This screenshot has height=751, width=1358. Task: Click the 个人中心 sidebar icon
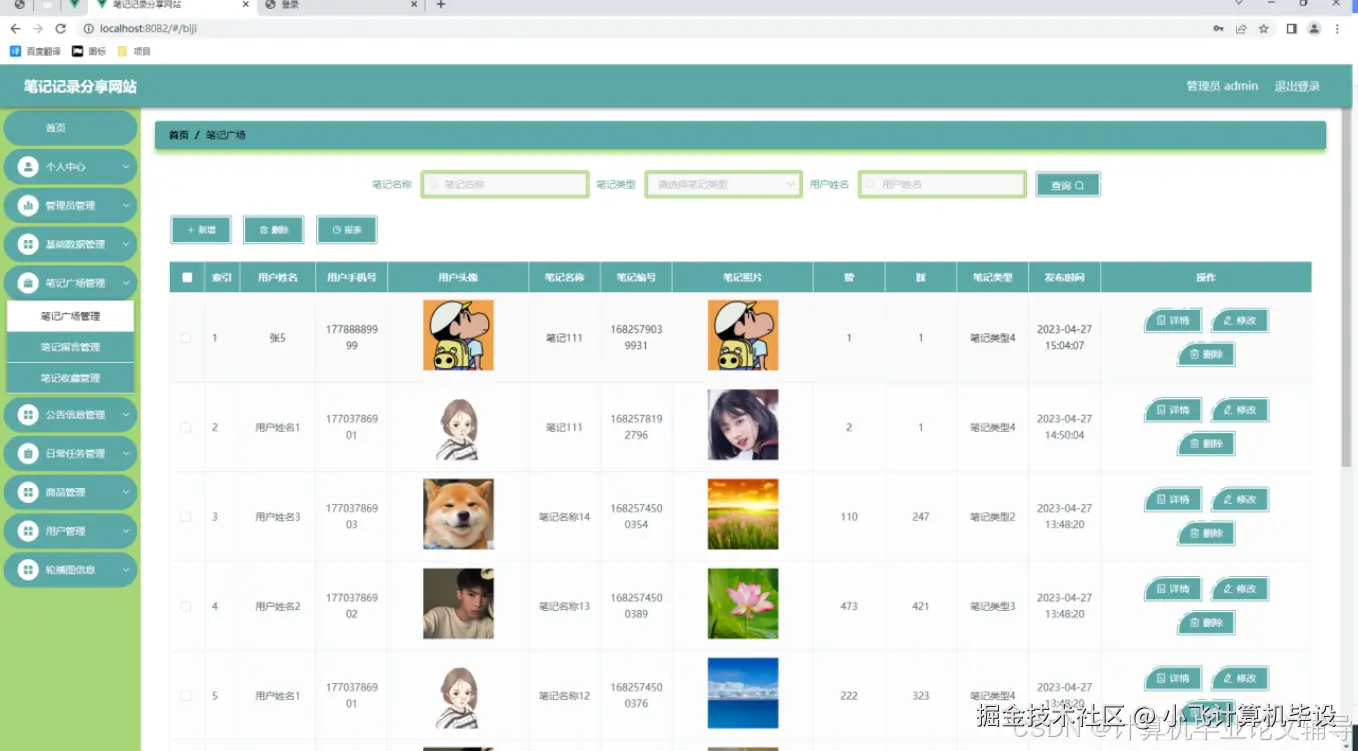click(28, 167)
